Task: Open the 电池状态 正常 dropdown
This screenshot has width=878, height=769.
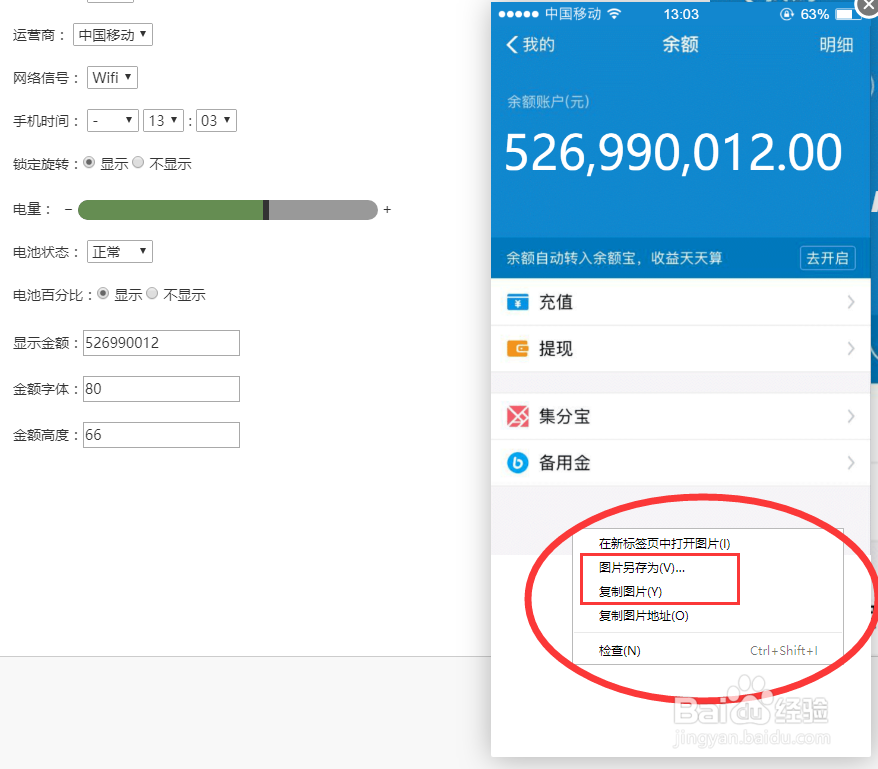Action: click(x=120, y=251)
